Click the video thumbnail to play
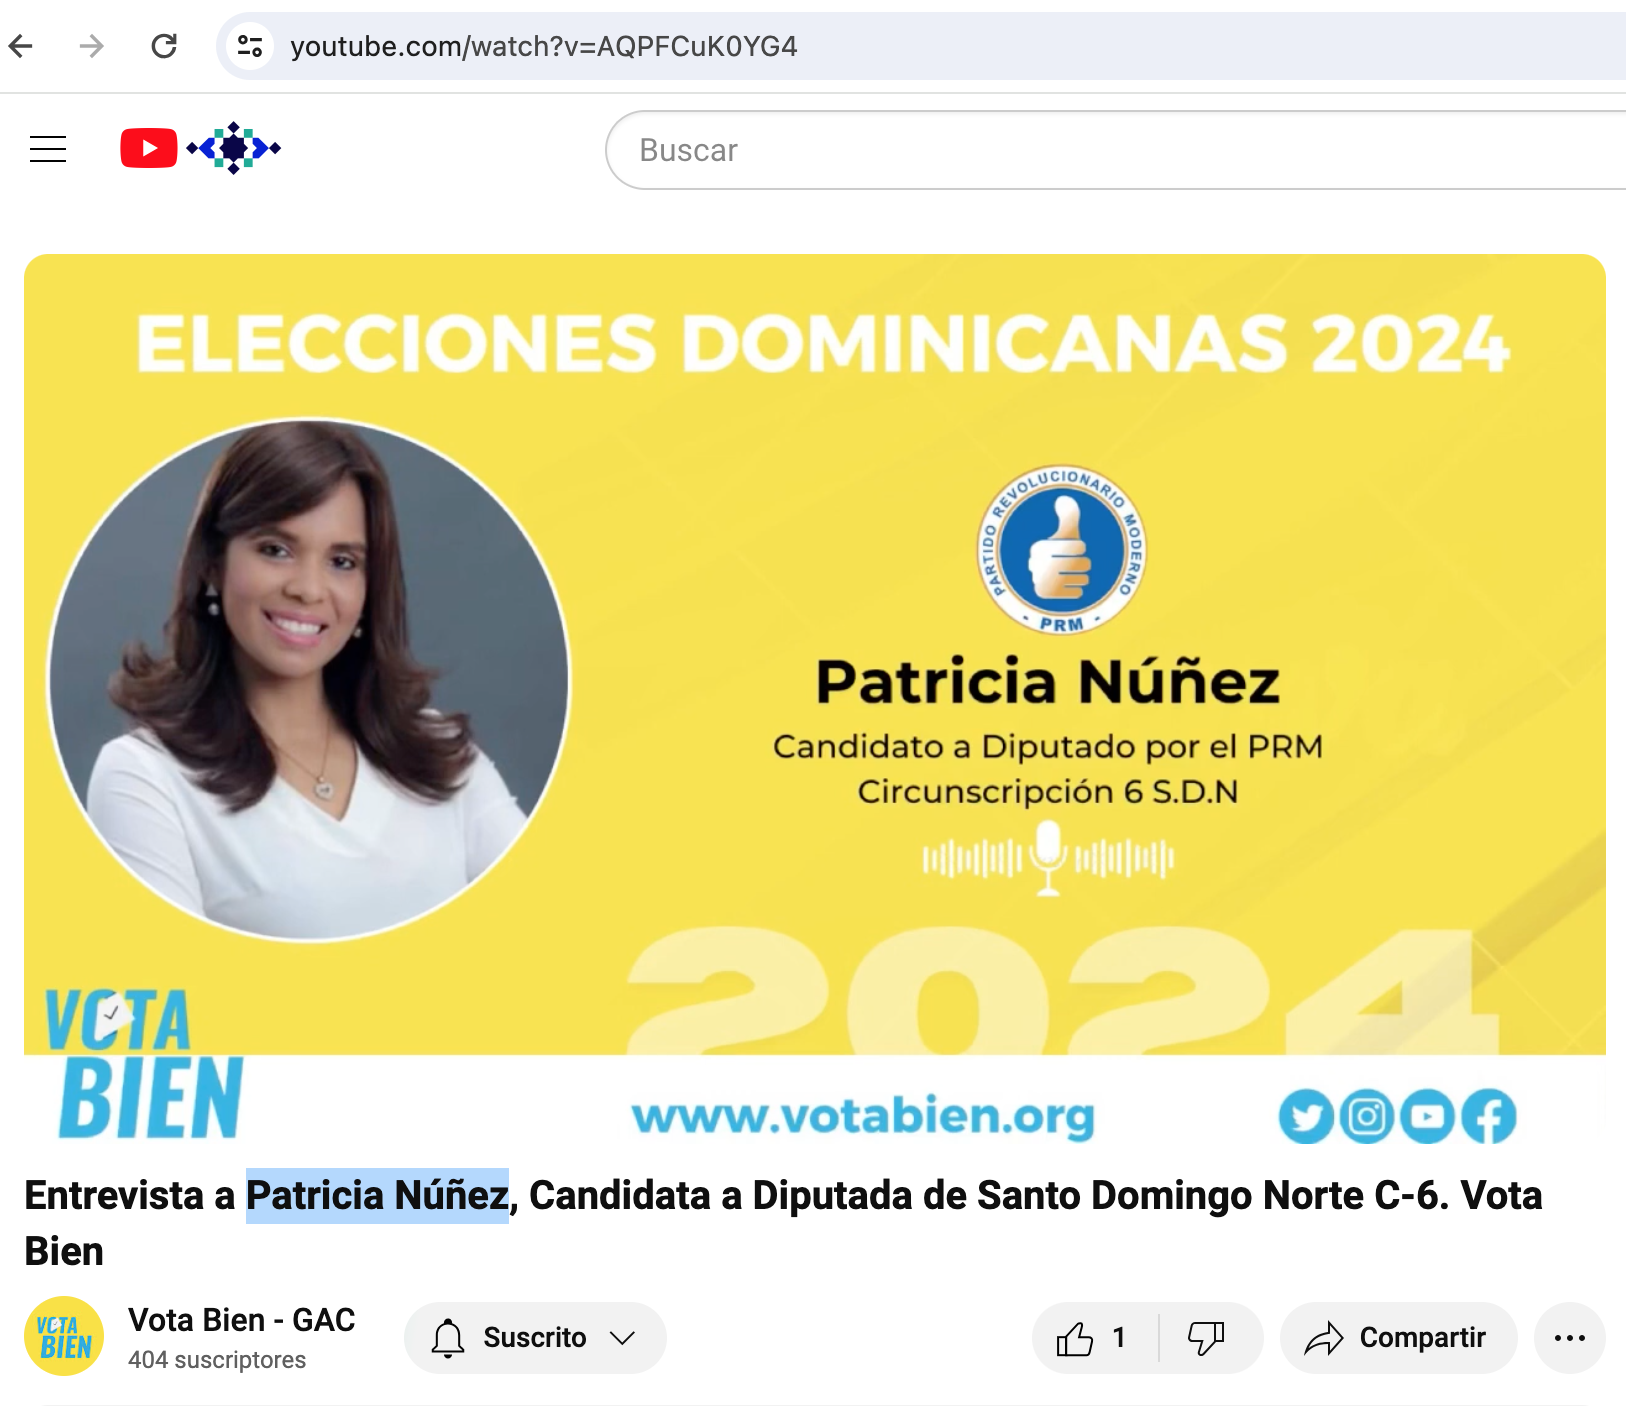Viewport: 1626px width, 1406px height. coord(815,700)
